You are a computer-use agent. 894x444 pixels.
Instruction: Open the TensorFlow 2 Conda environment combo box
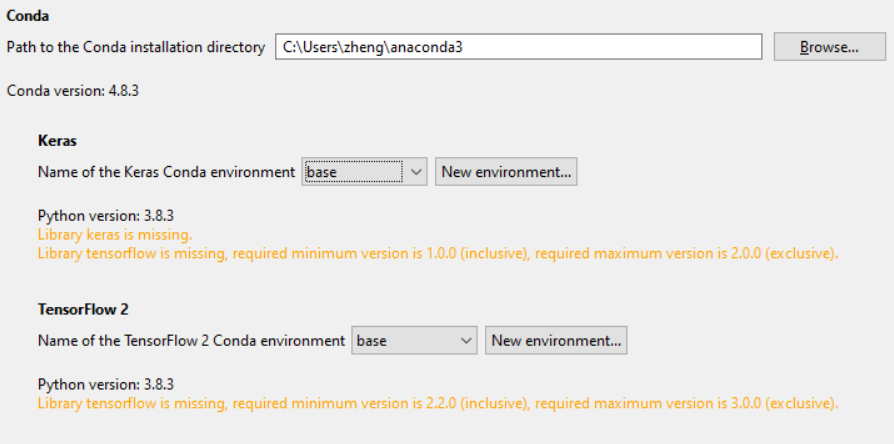[x=404, y=341]
